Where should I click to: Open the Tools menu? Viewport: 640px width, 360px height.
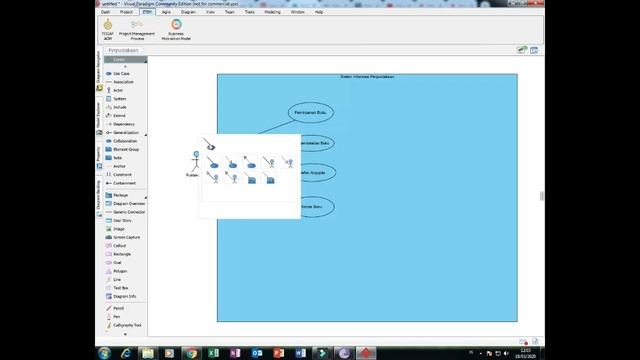pyautogui.click(x=250, y=12)
